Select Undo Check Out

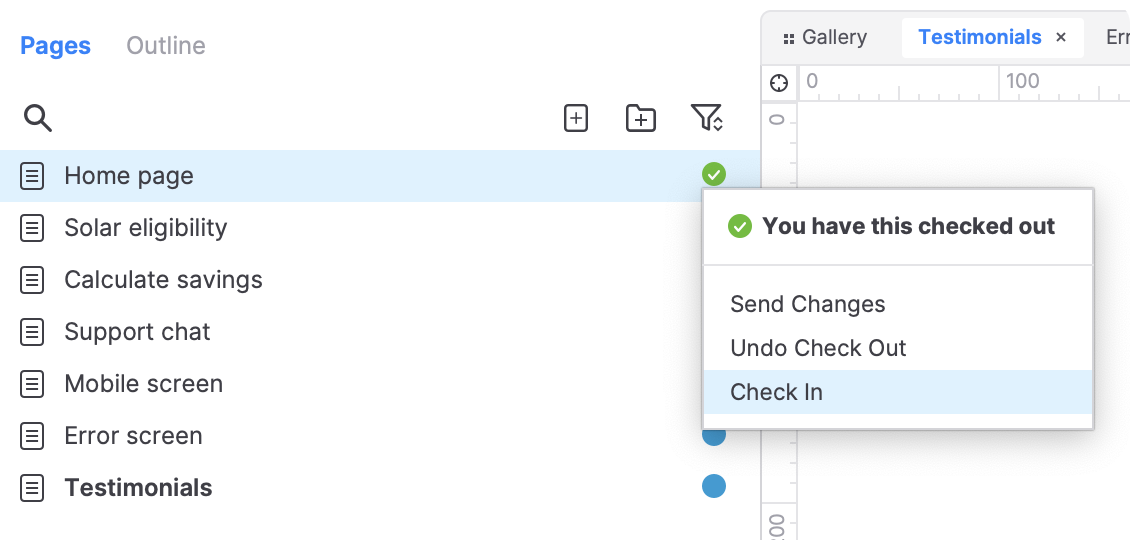point(818,348)
